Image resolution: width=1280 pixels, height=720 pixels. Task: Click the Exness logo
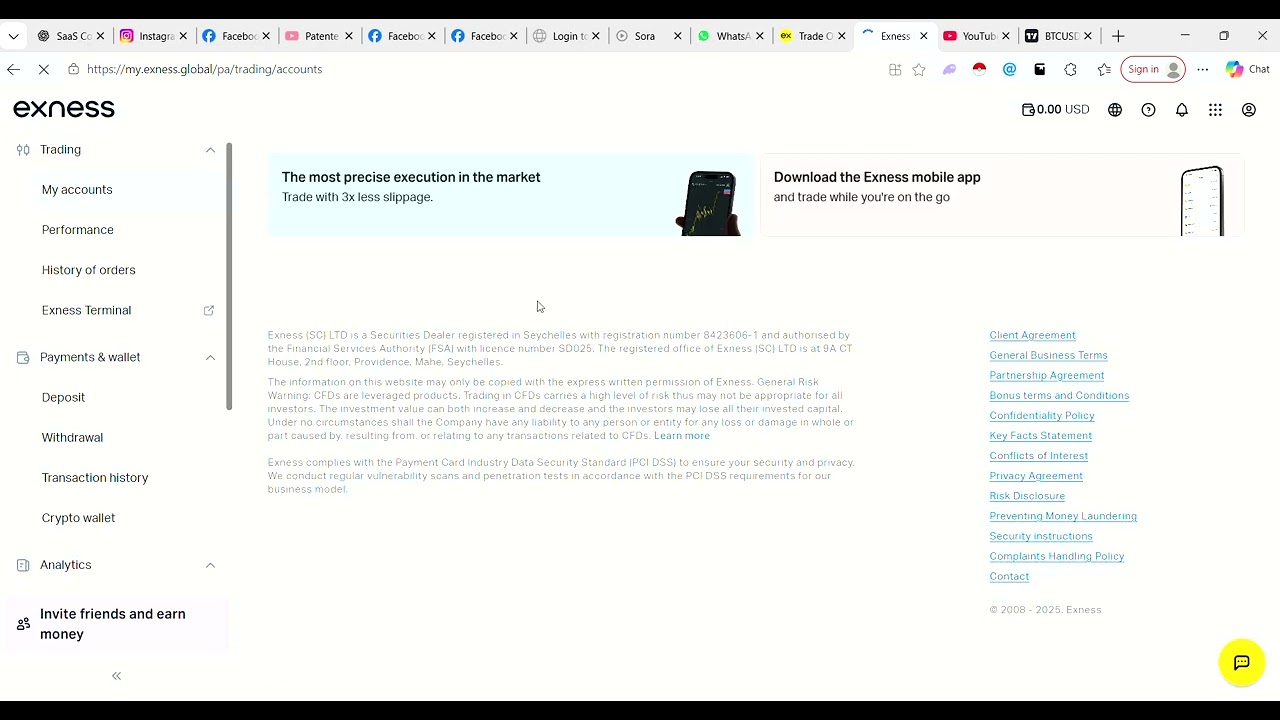pyautogui.click(x=64, y=108)
